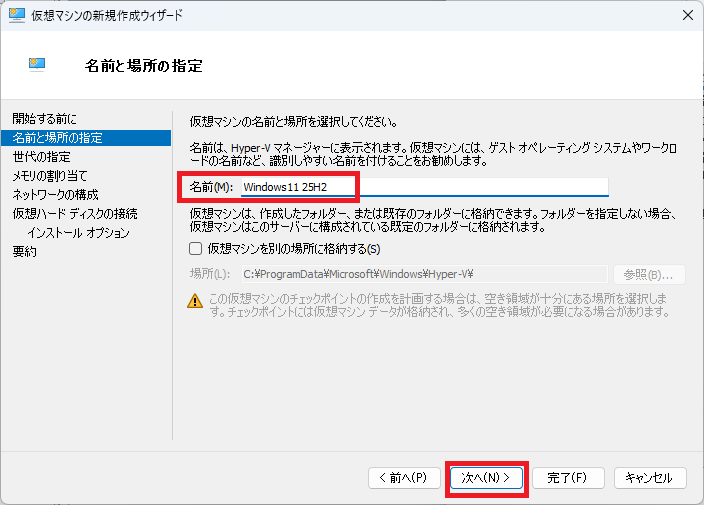Click the 完了(F) button
The width and height of the screenshot is (704, 505).
tap(568, 478)
